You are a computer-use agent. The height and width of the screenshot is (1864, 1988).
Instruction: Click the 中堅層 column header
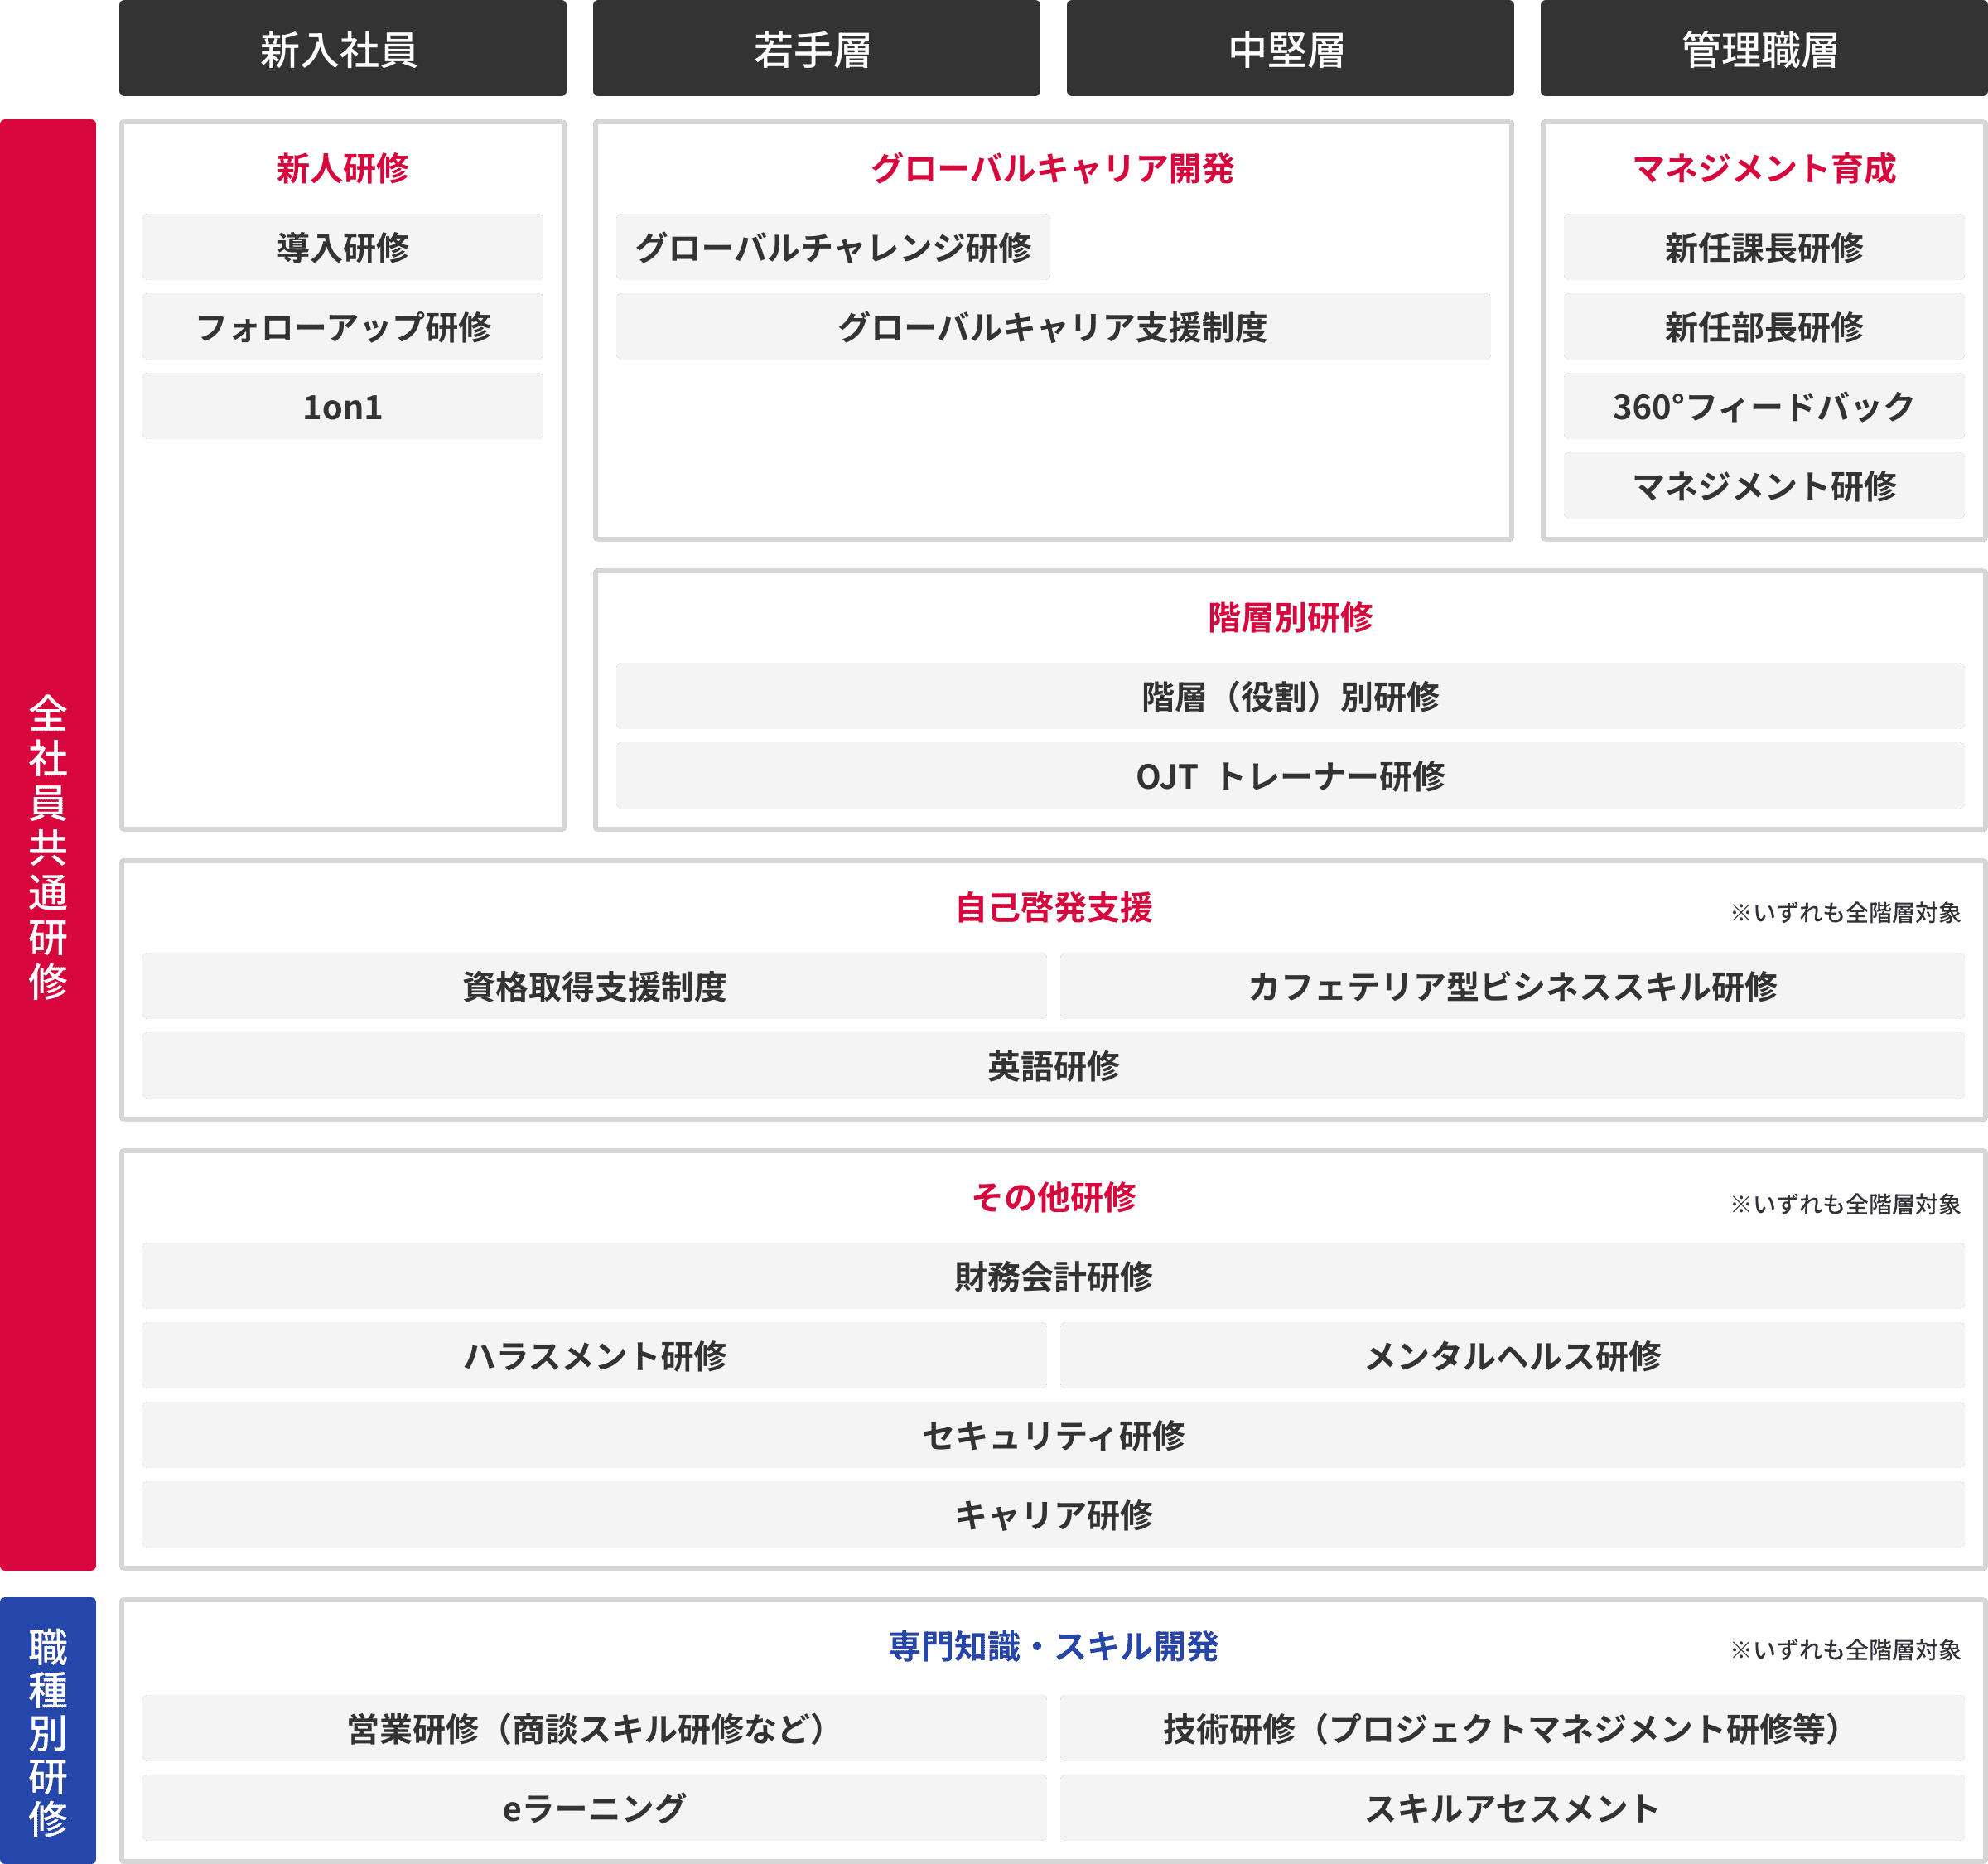point(1290,48)
